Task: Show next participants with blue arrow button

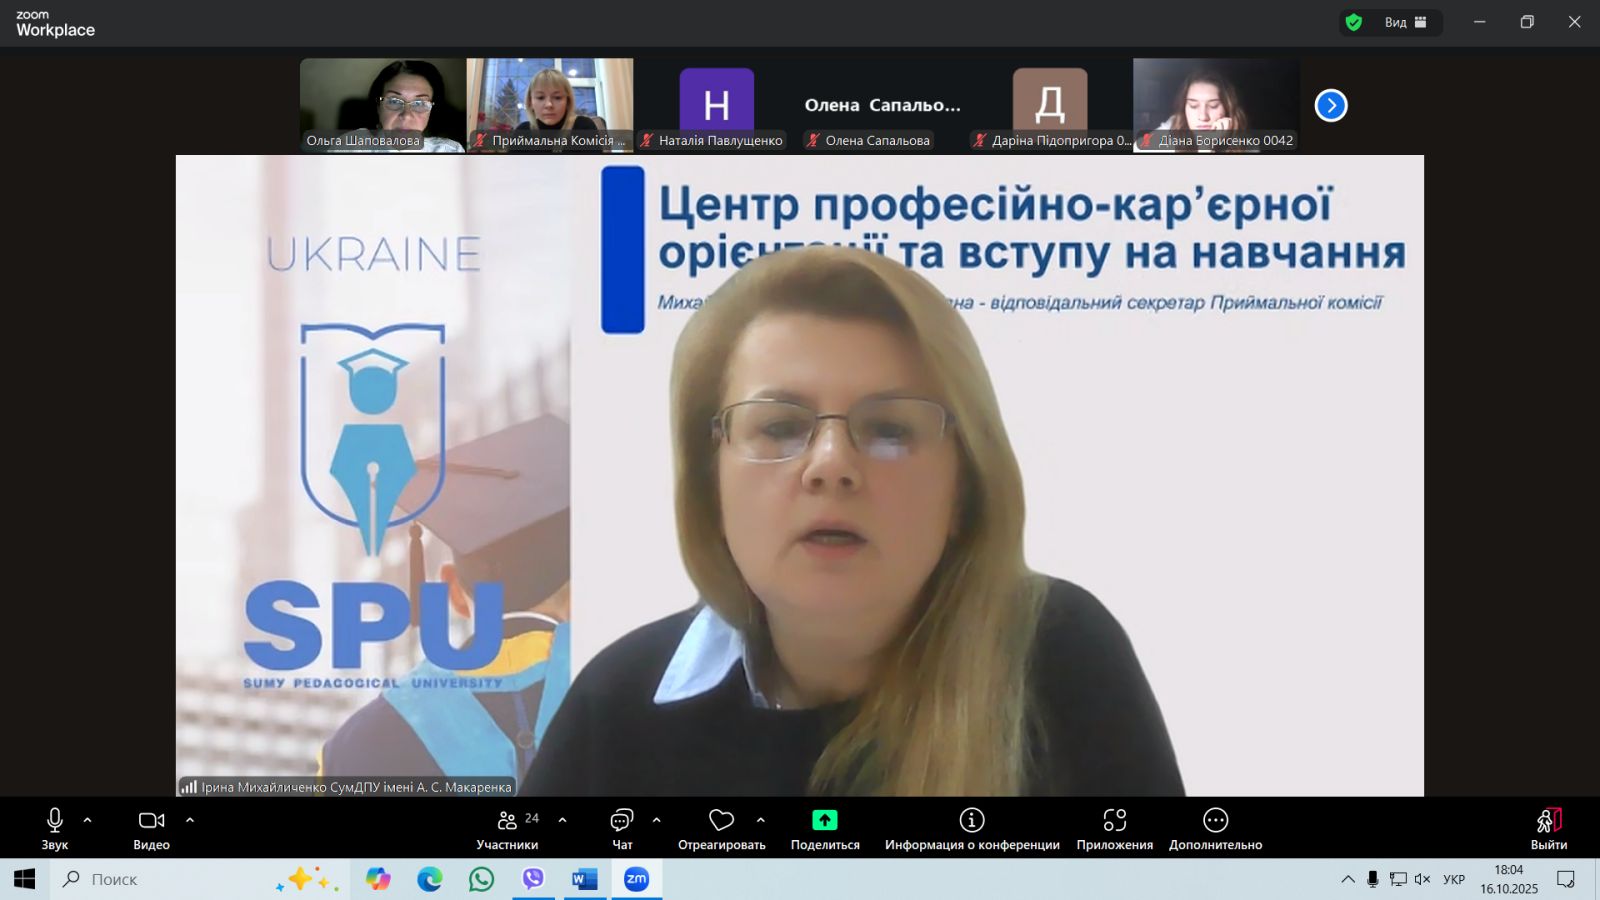Action: pyautogui.click(x=1330, y=105)
